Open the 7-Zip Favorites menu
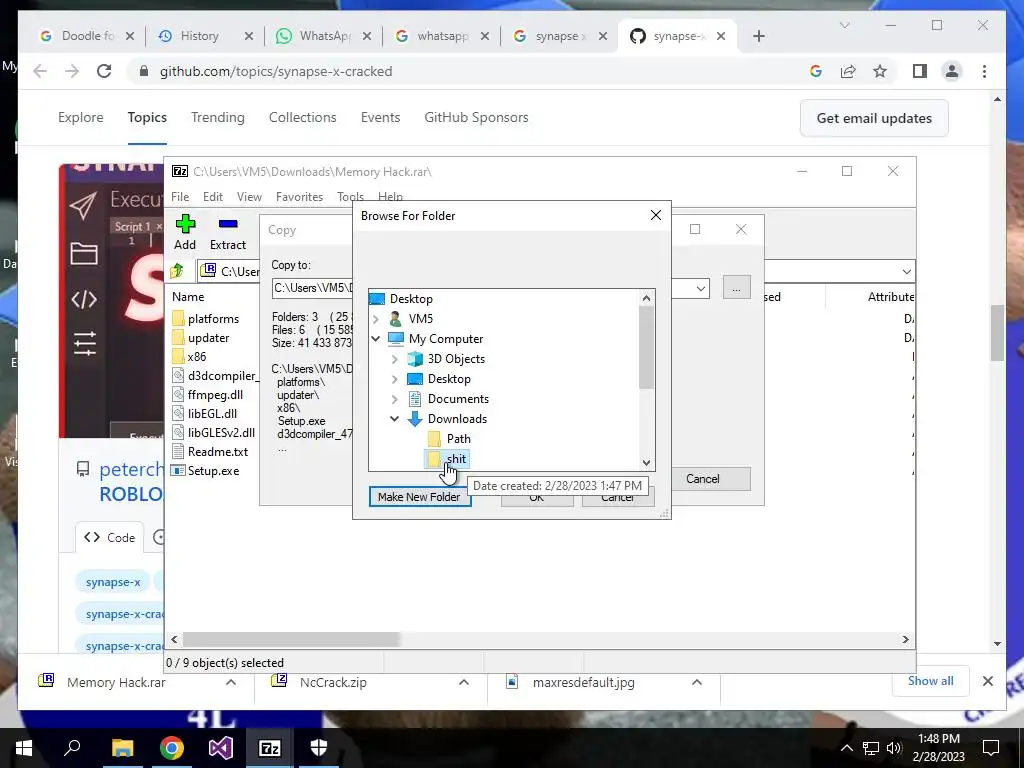Screen dimensions: 1024x768 click(x=299, y=197)
